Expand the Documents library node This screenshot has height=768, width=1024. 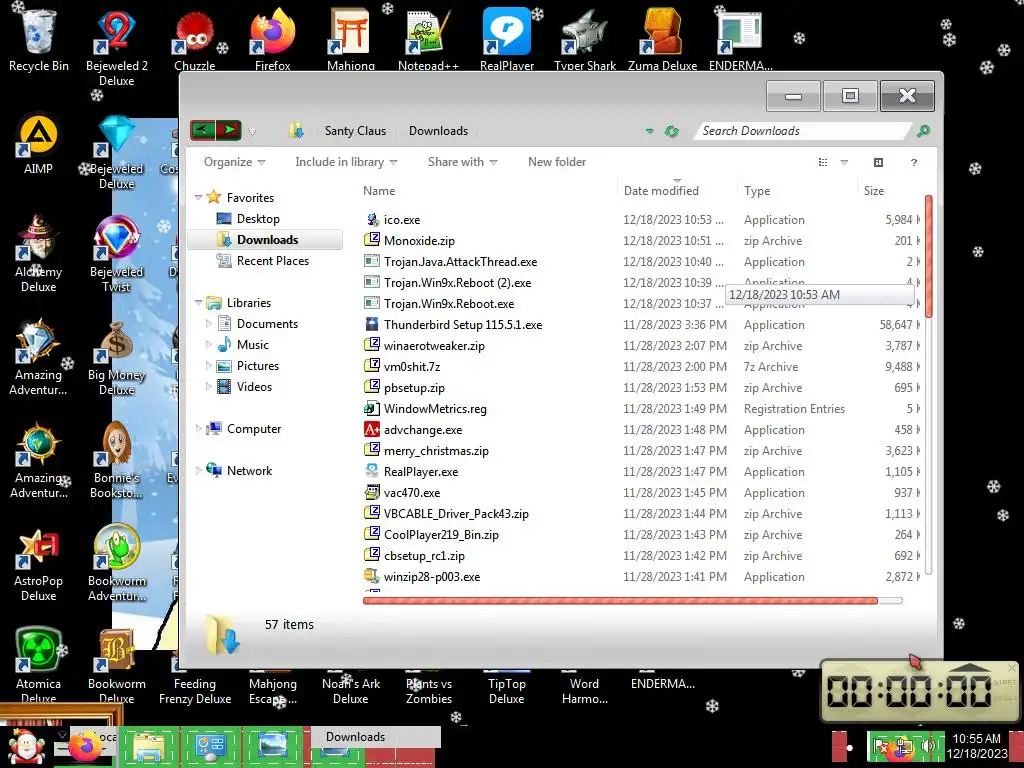[x=209, y=323]
